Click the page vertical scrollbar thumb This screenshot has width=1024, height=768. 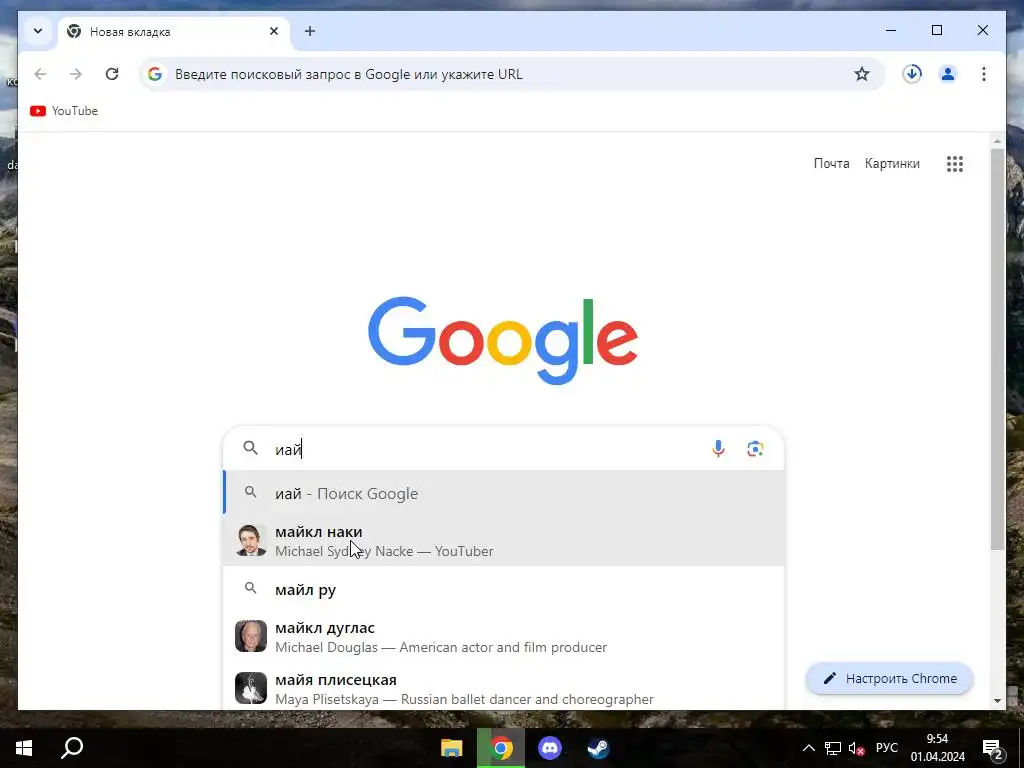click(x=997, y=349)
